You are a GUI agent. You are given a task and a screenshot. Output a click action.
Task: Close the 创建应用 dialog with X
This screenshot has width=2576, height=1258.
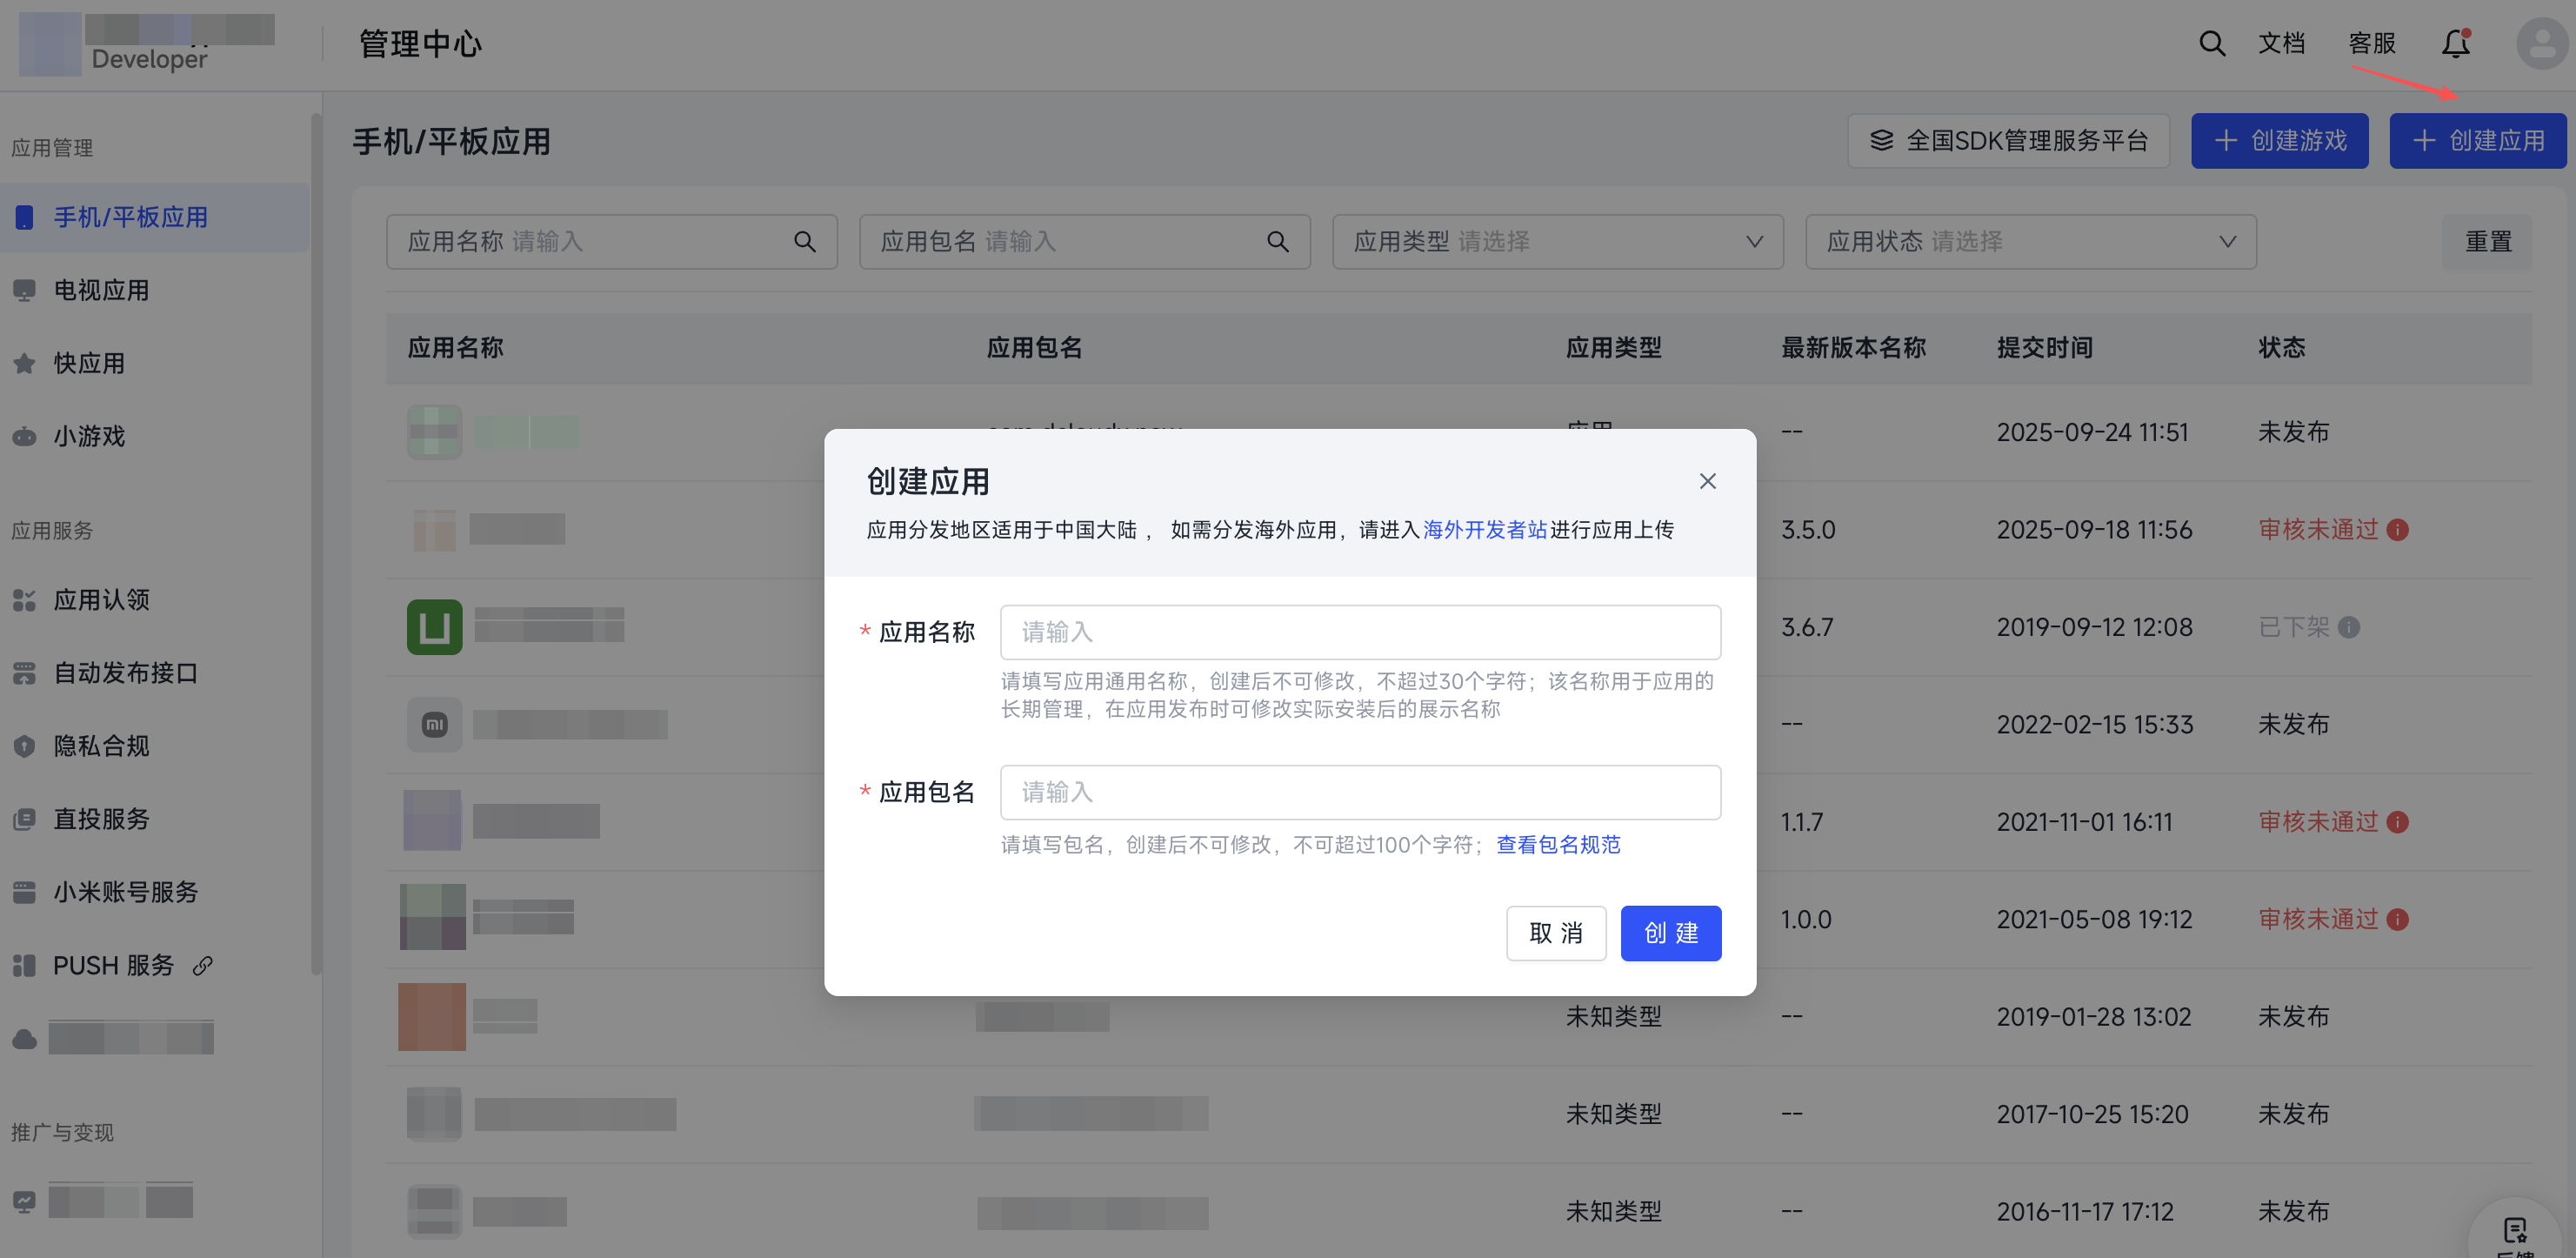pyautogui.click(x=1707, y=481)
